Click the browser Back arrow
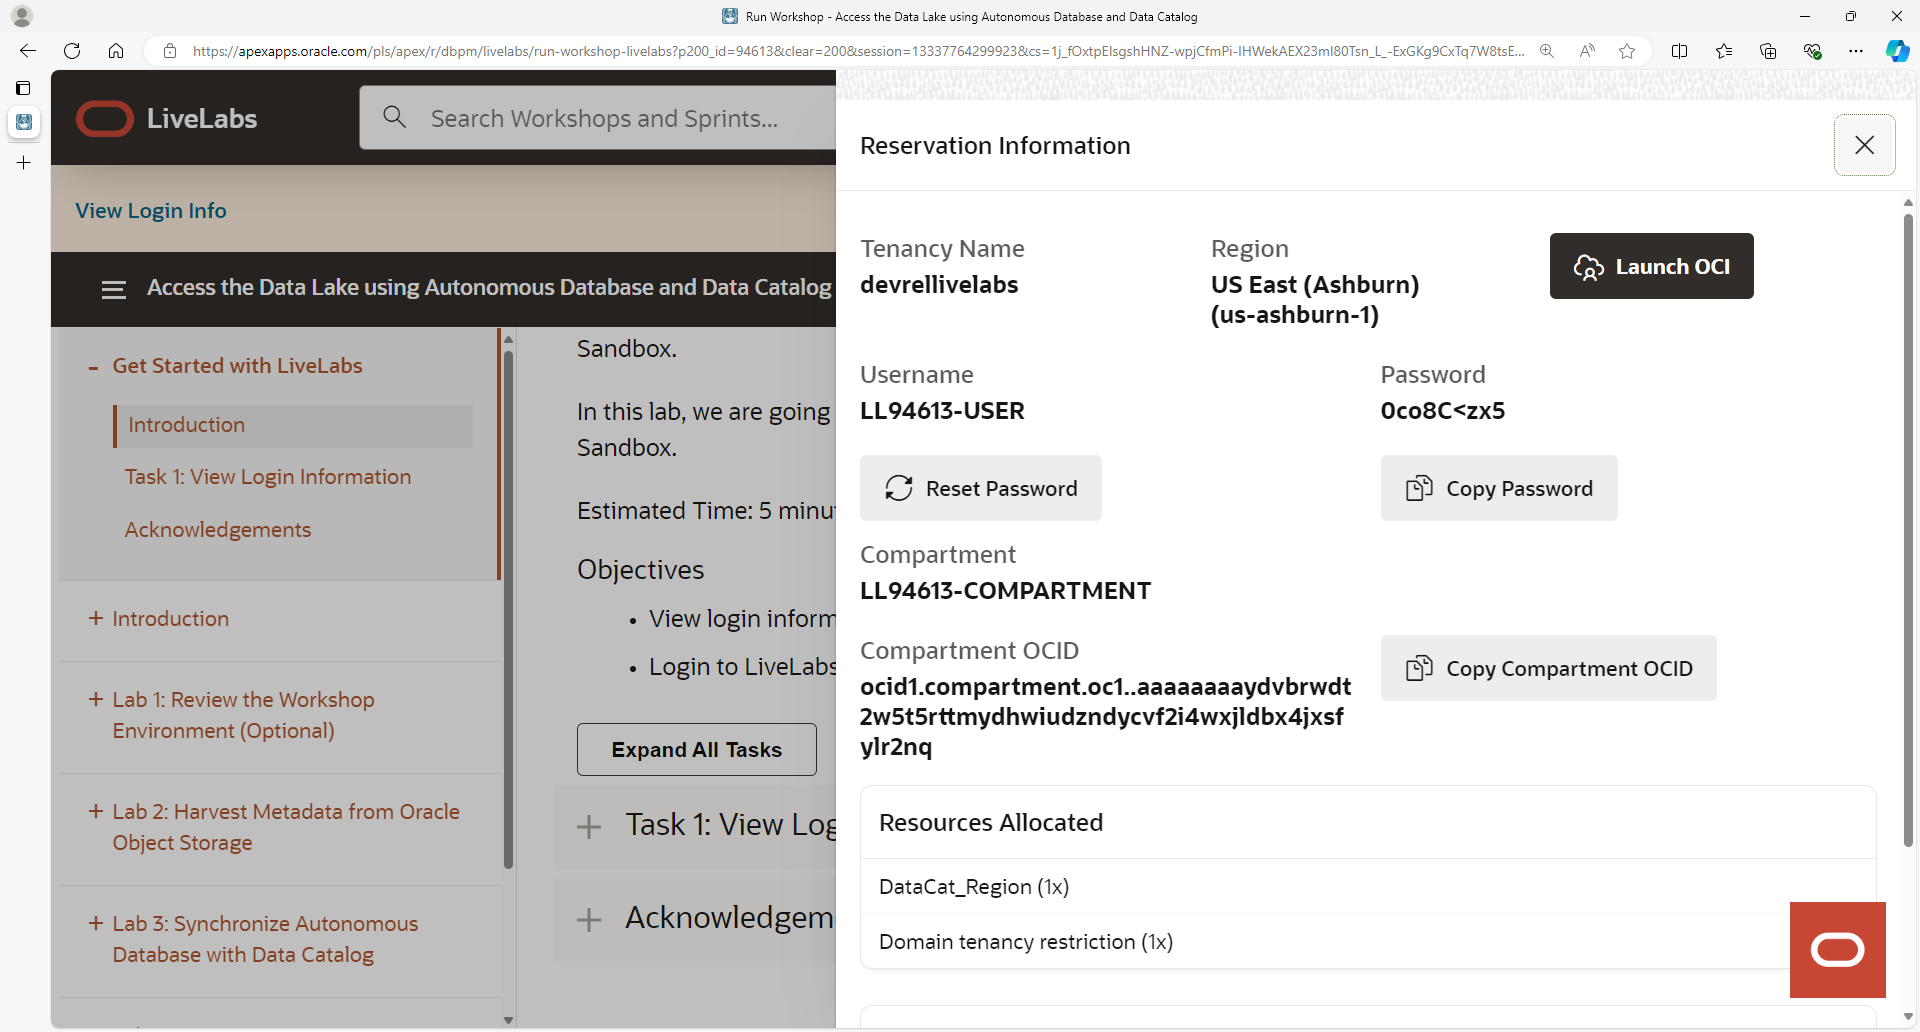1920x1032 pixels. pos(28,51)
